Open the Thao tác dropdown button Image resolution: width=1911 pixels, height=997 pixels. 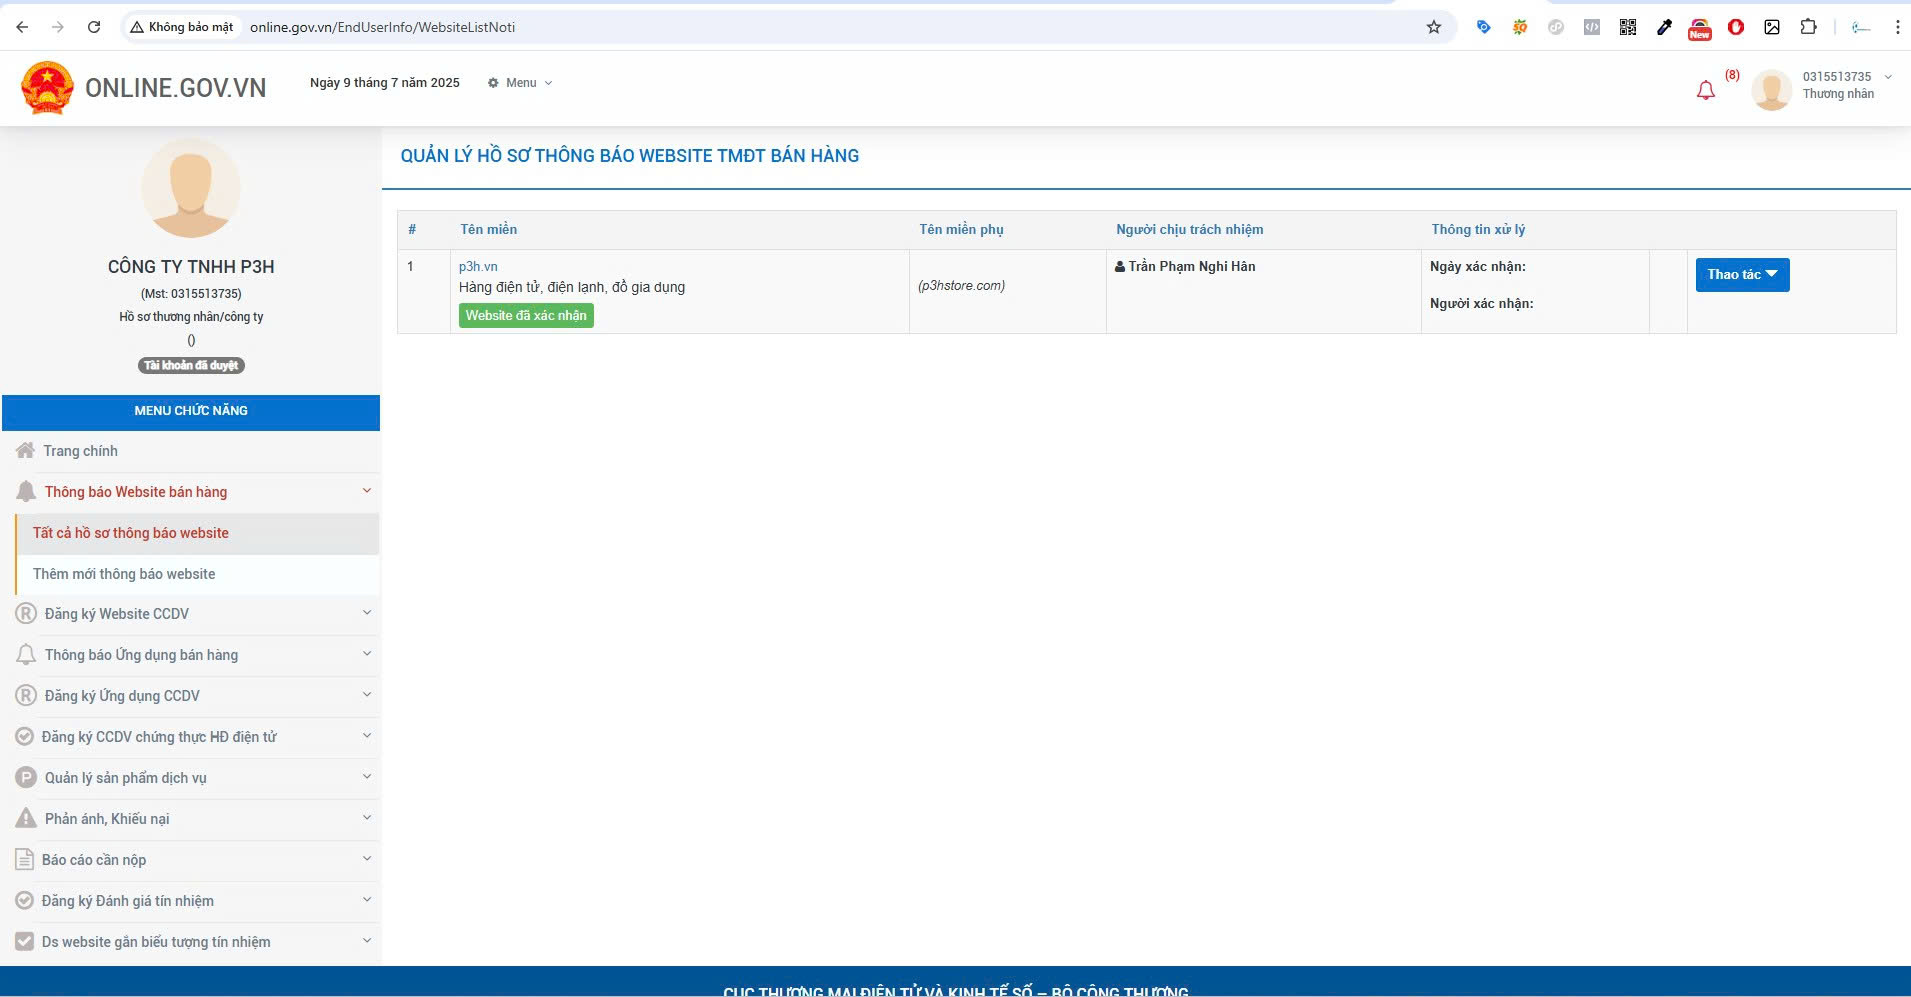tap(1742, 274)
